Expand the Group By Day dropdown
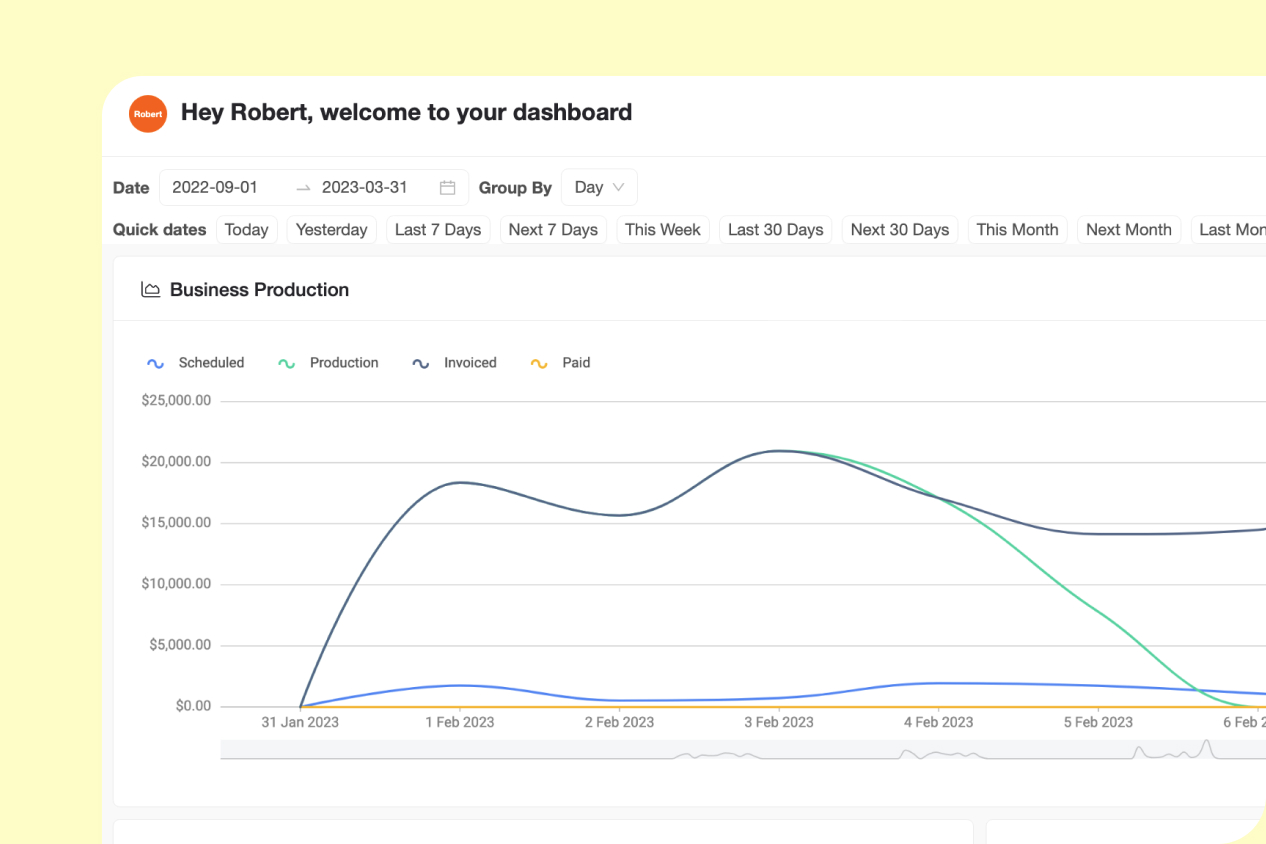The width and height of the screenshot is (1266, 844). point(599,188)
